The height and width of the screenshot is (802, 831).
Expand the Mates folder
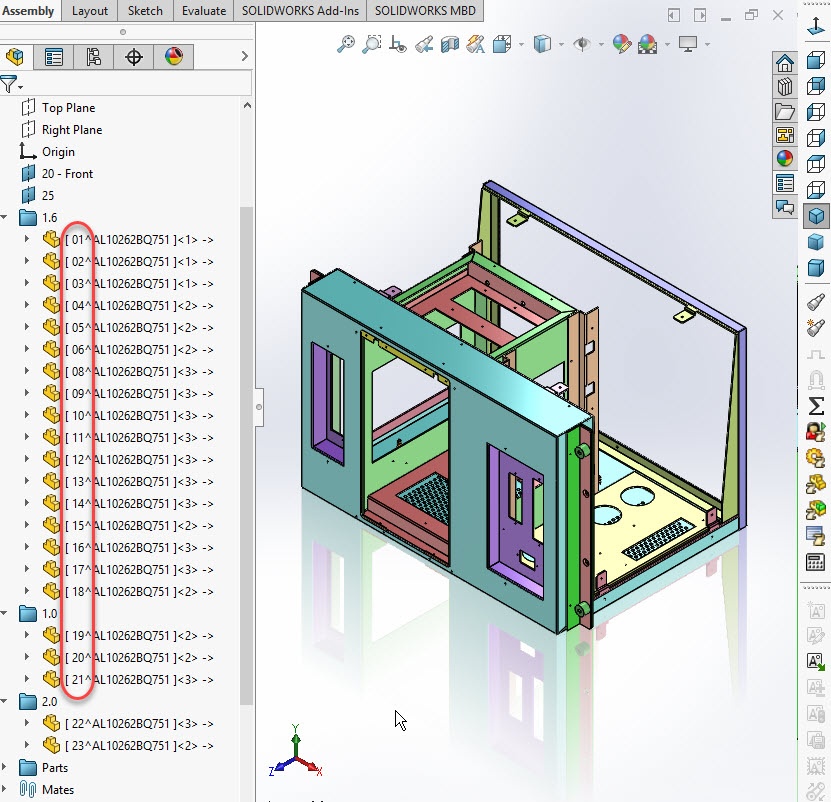tap(4, 789)
